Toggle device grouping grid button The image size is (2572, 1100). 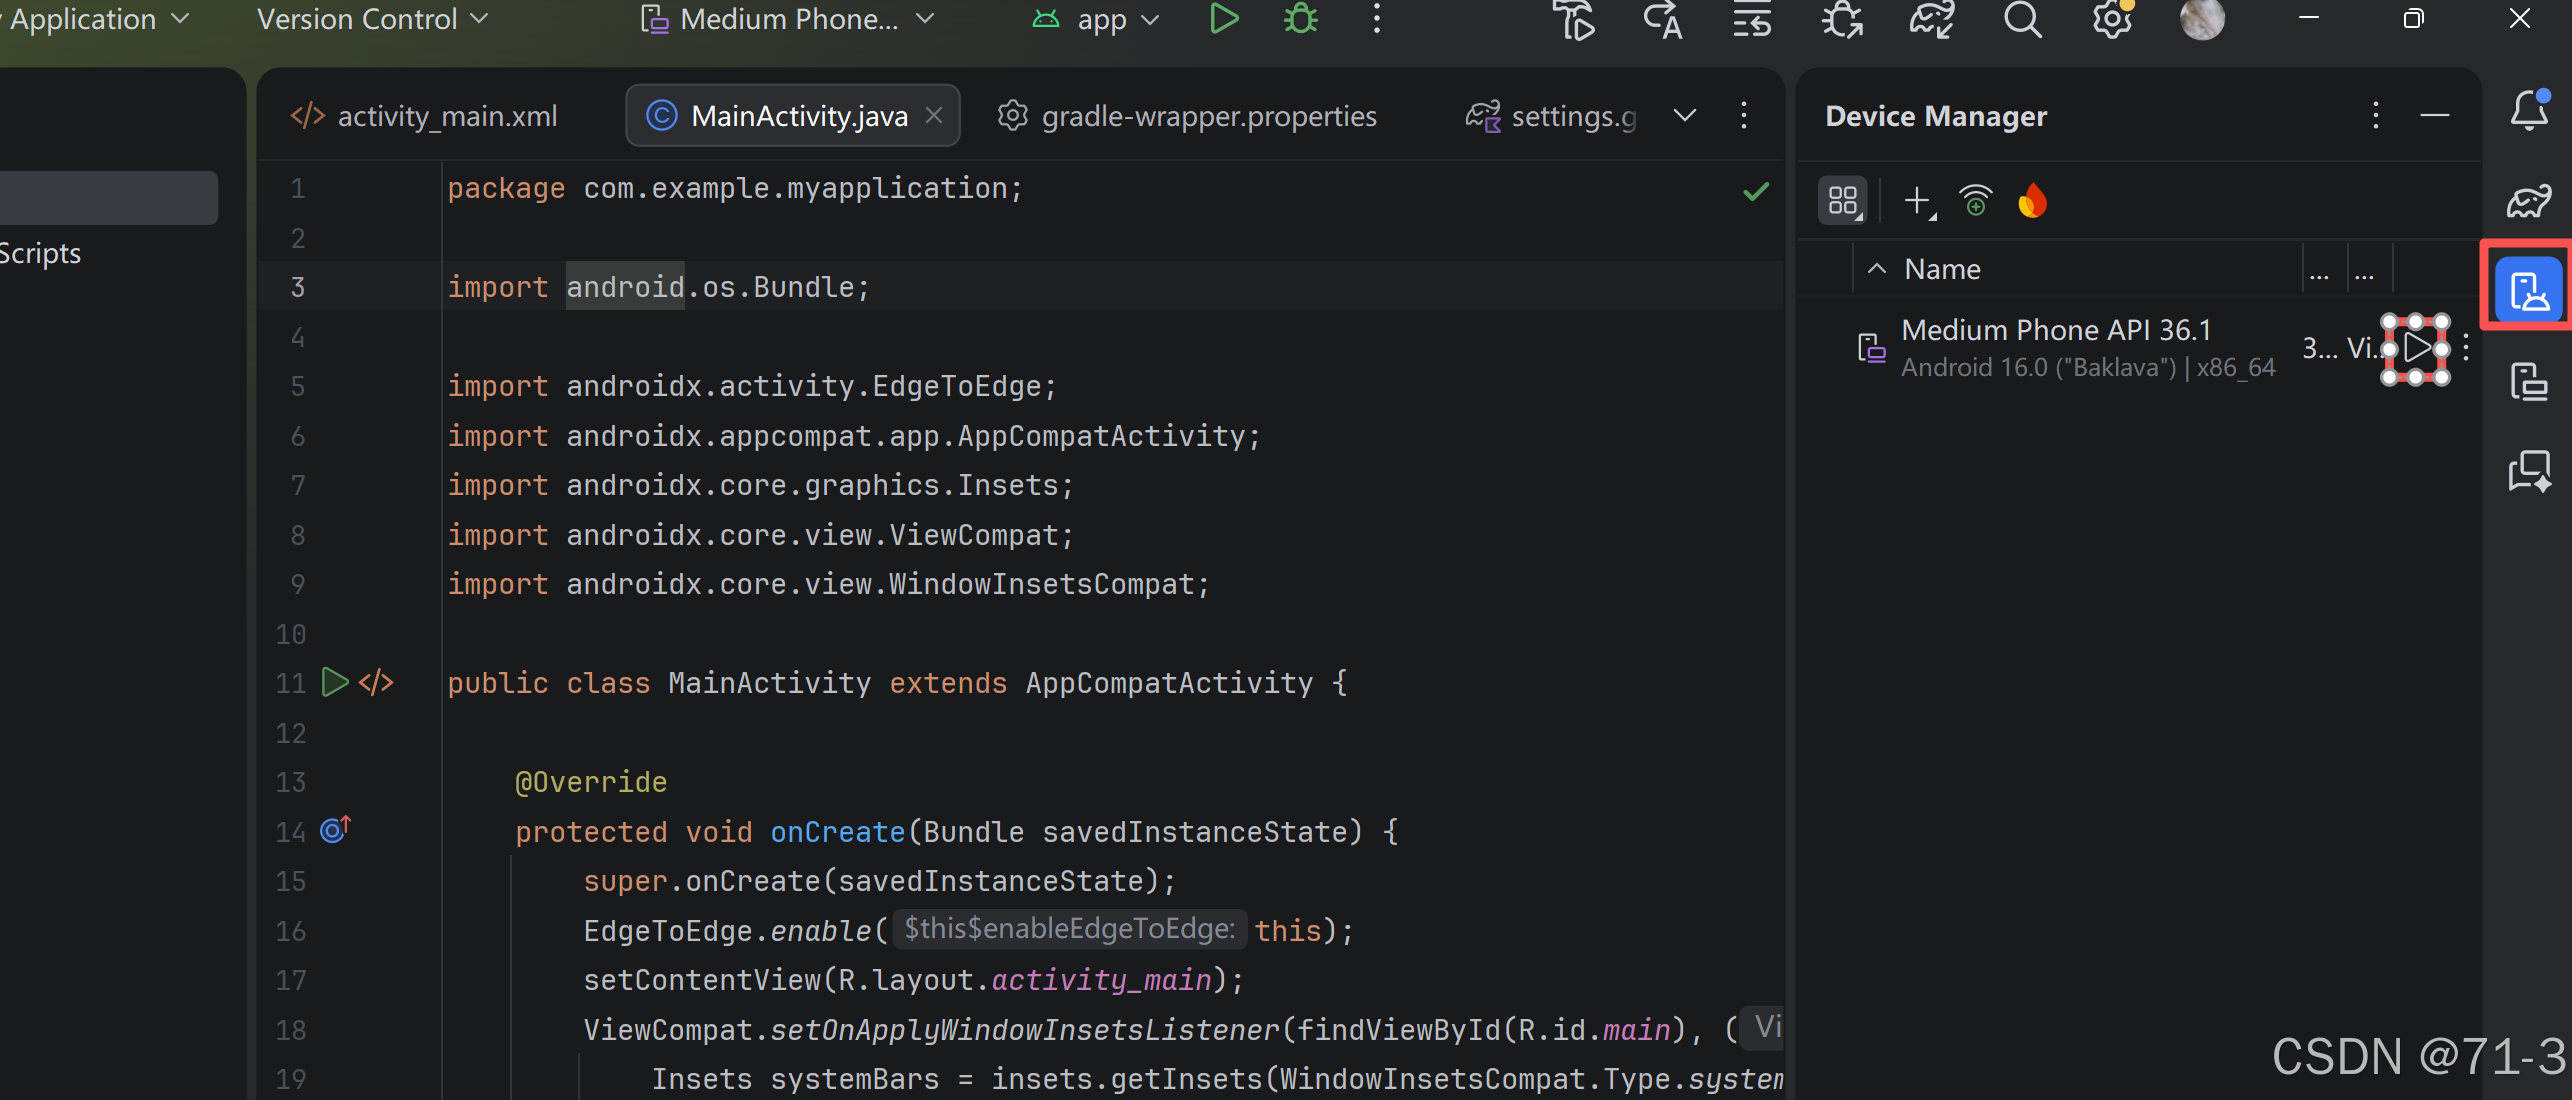(1842, 201)
